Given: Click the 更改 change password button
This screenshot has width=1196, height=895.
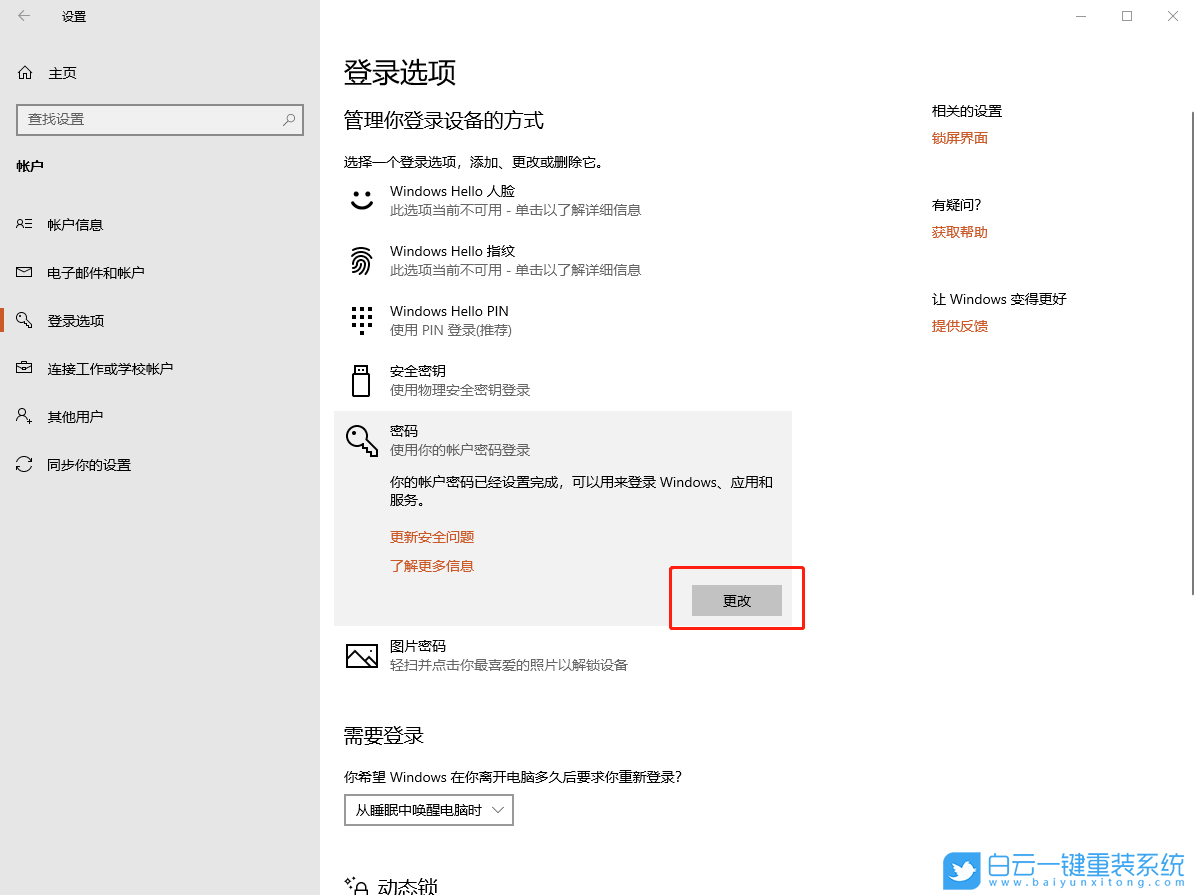Looking at the screenshot, I should (x=736, y=600).
